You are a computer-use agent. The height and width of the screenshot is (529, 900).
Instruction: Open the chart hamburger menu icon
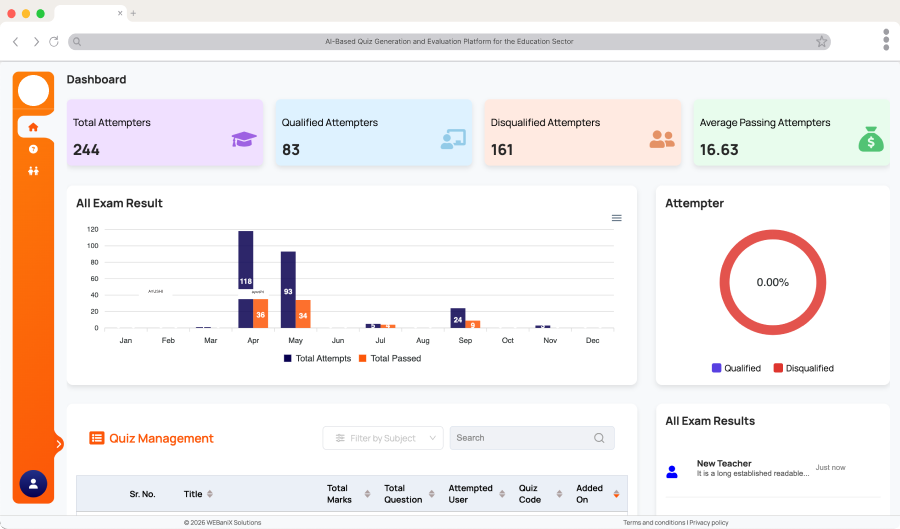pyautogui.click(x=616, y=218)
